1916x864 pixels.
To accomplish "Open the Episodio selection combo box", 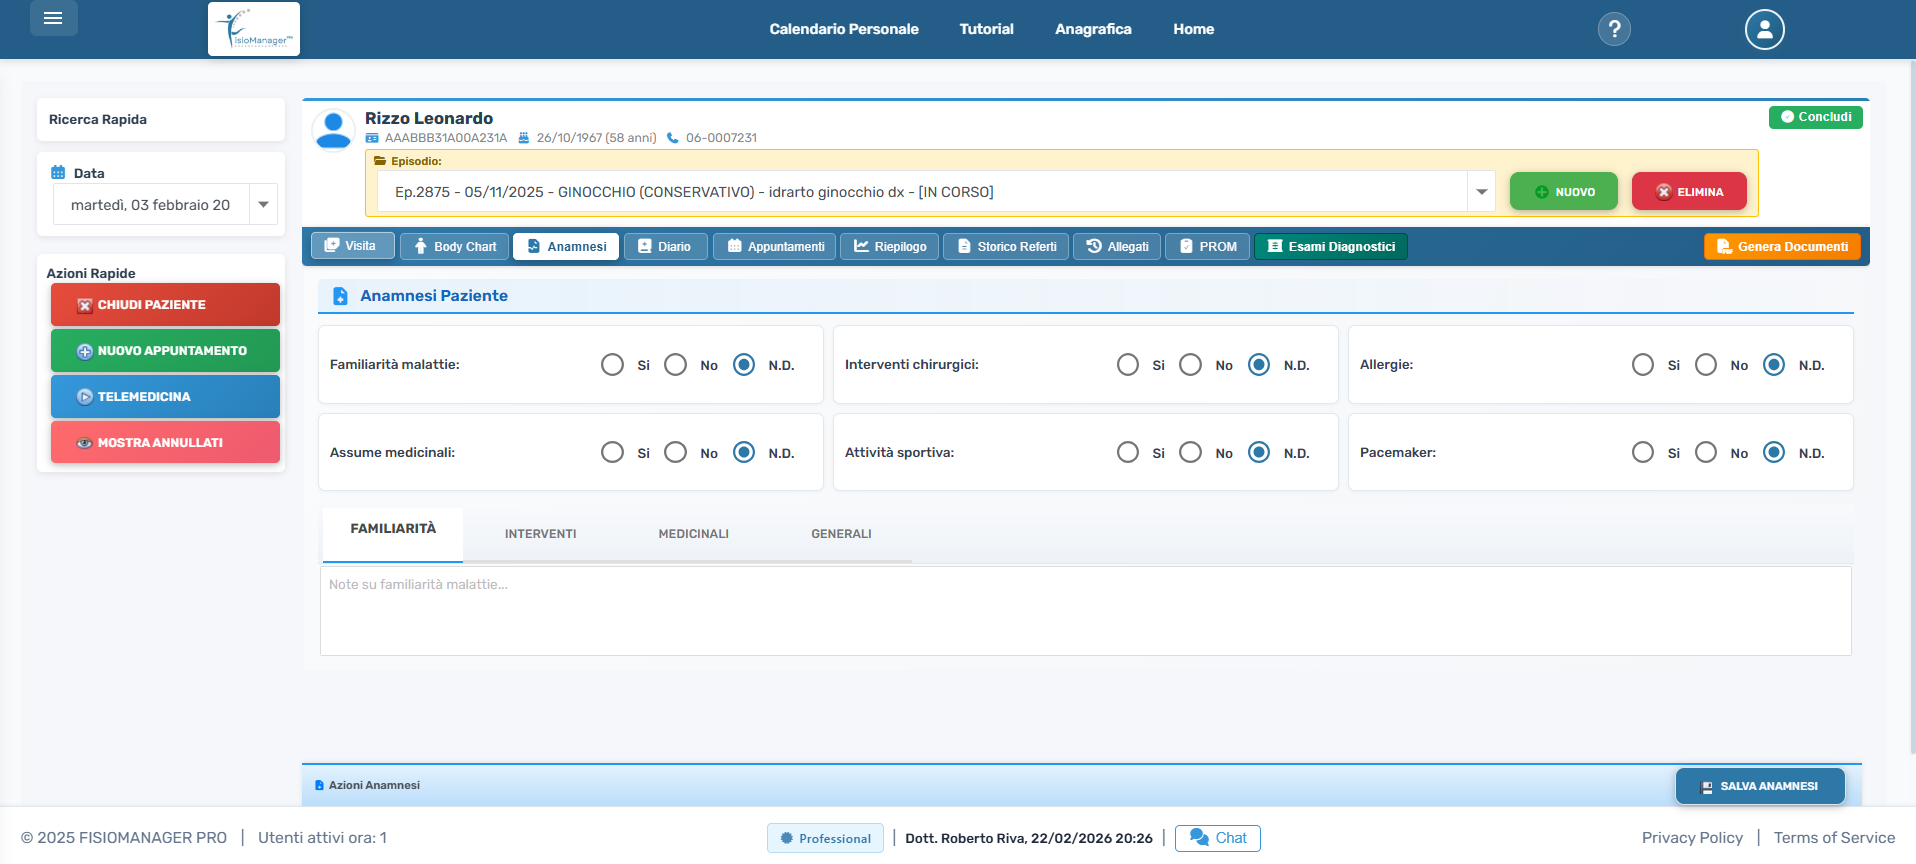I will click(x=920, y=192).
